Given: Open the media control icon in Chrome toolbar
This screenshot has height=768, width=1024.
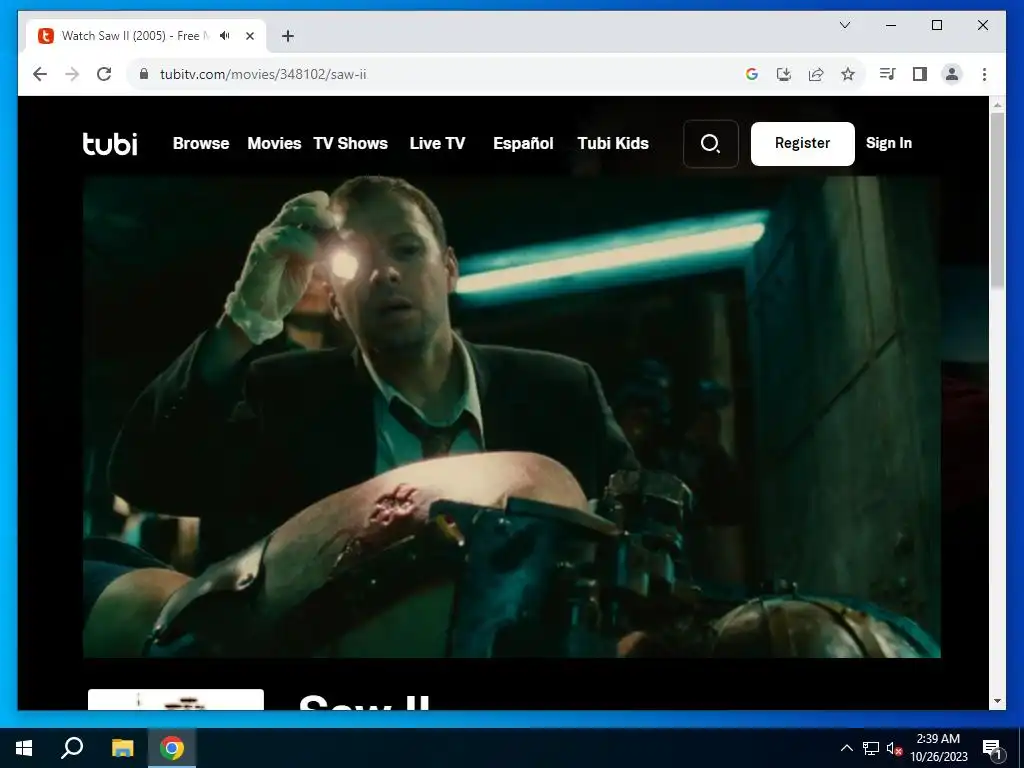Looking at the screenshot, I should pyautogui.click(x=887, y=74).
